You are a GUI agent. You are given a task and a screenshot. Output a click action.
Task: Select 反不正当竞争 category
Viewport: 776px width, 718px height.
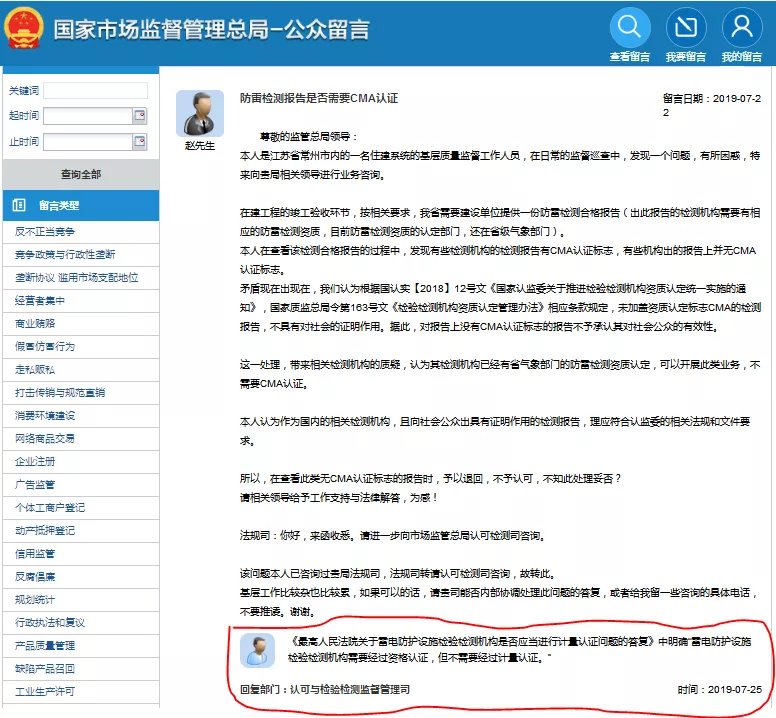(45, 231)
